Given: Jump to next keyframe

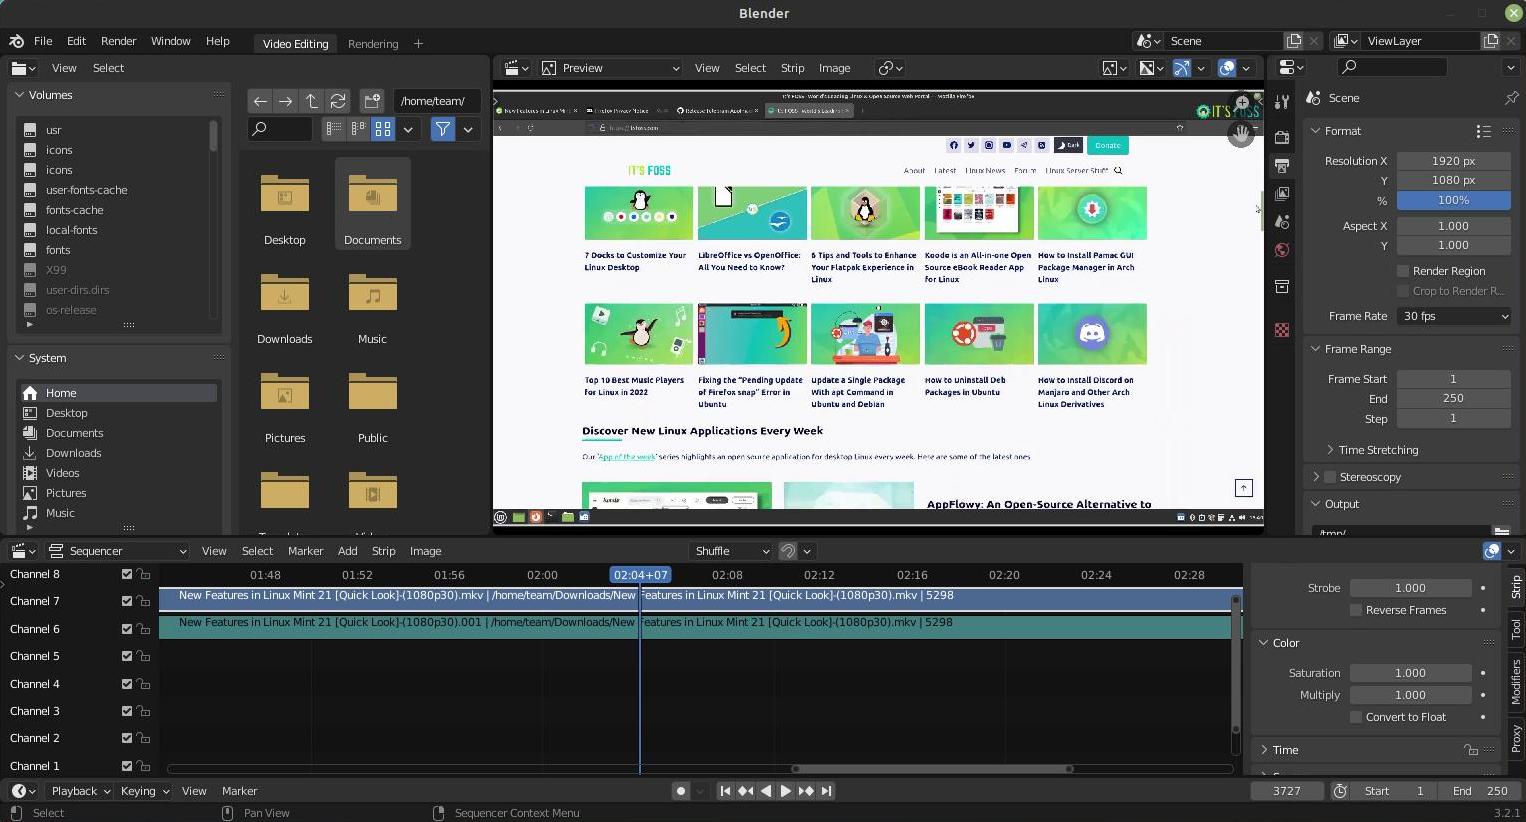Looking at the screenshot, I should [806, 791].
